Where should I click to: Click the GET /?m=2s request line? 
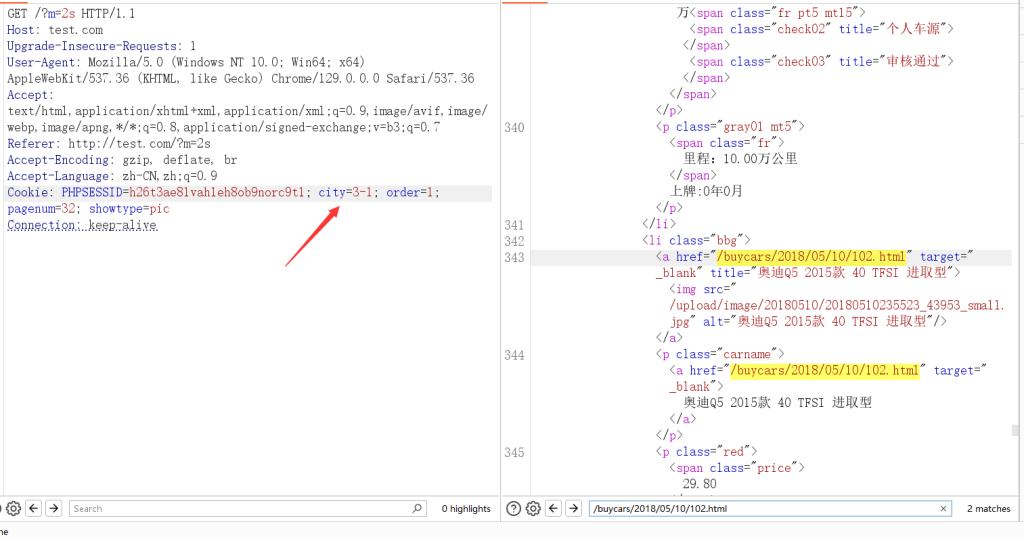[70, 14]
